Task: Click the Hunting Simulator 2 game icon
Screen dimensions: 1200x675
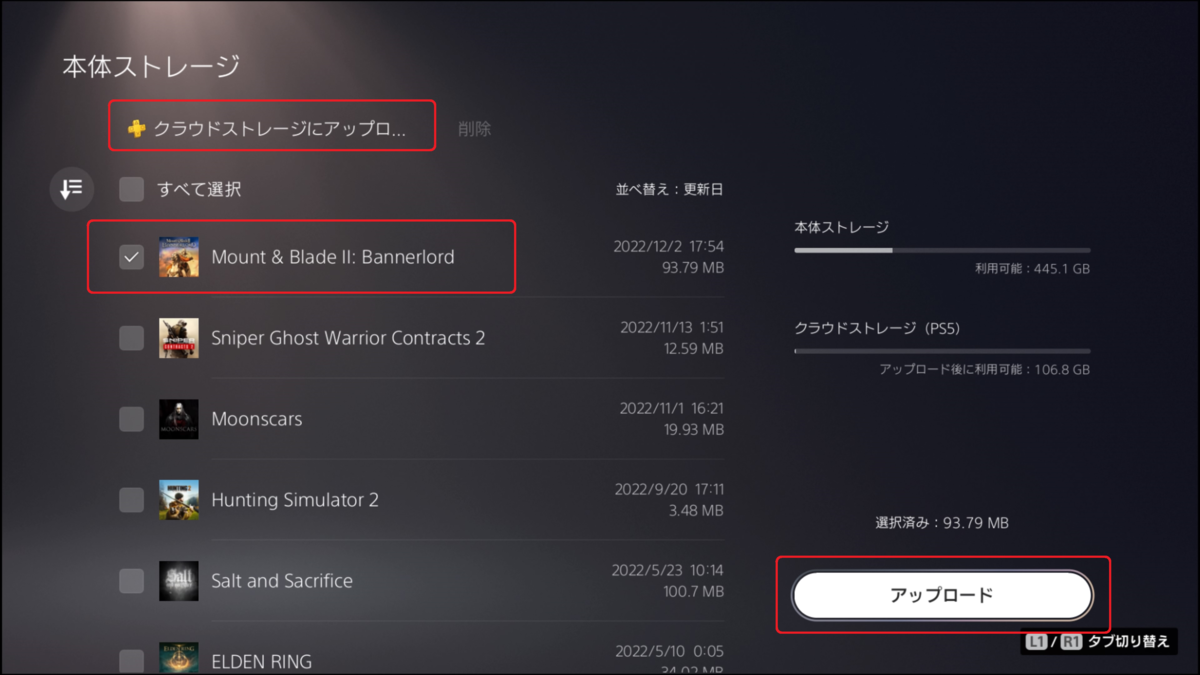Action: 179,500
